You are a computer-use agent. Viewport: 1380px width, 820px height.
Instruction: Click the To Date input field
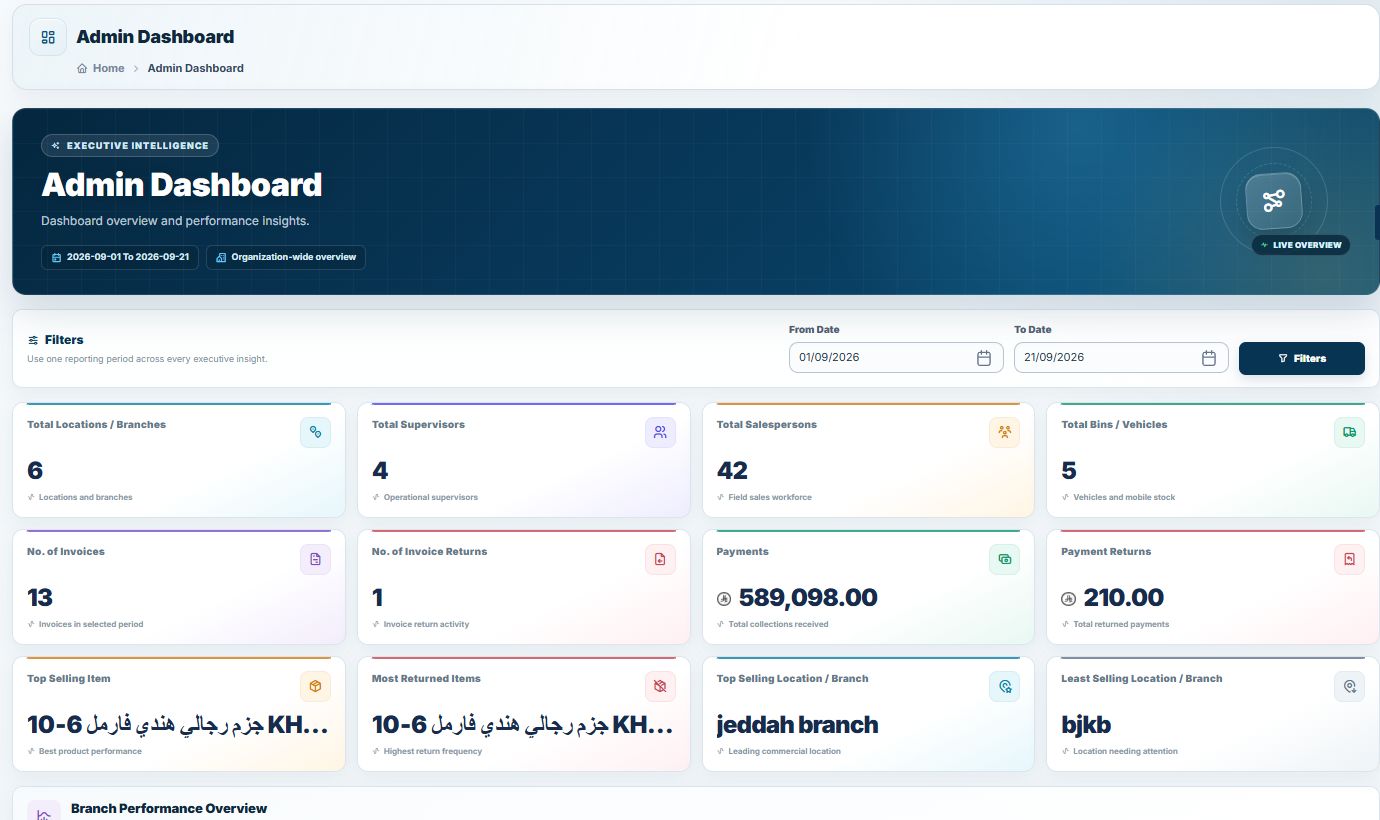[1121, 358]
